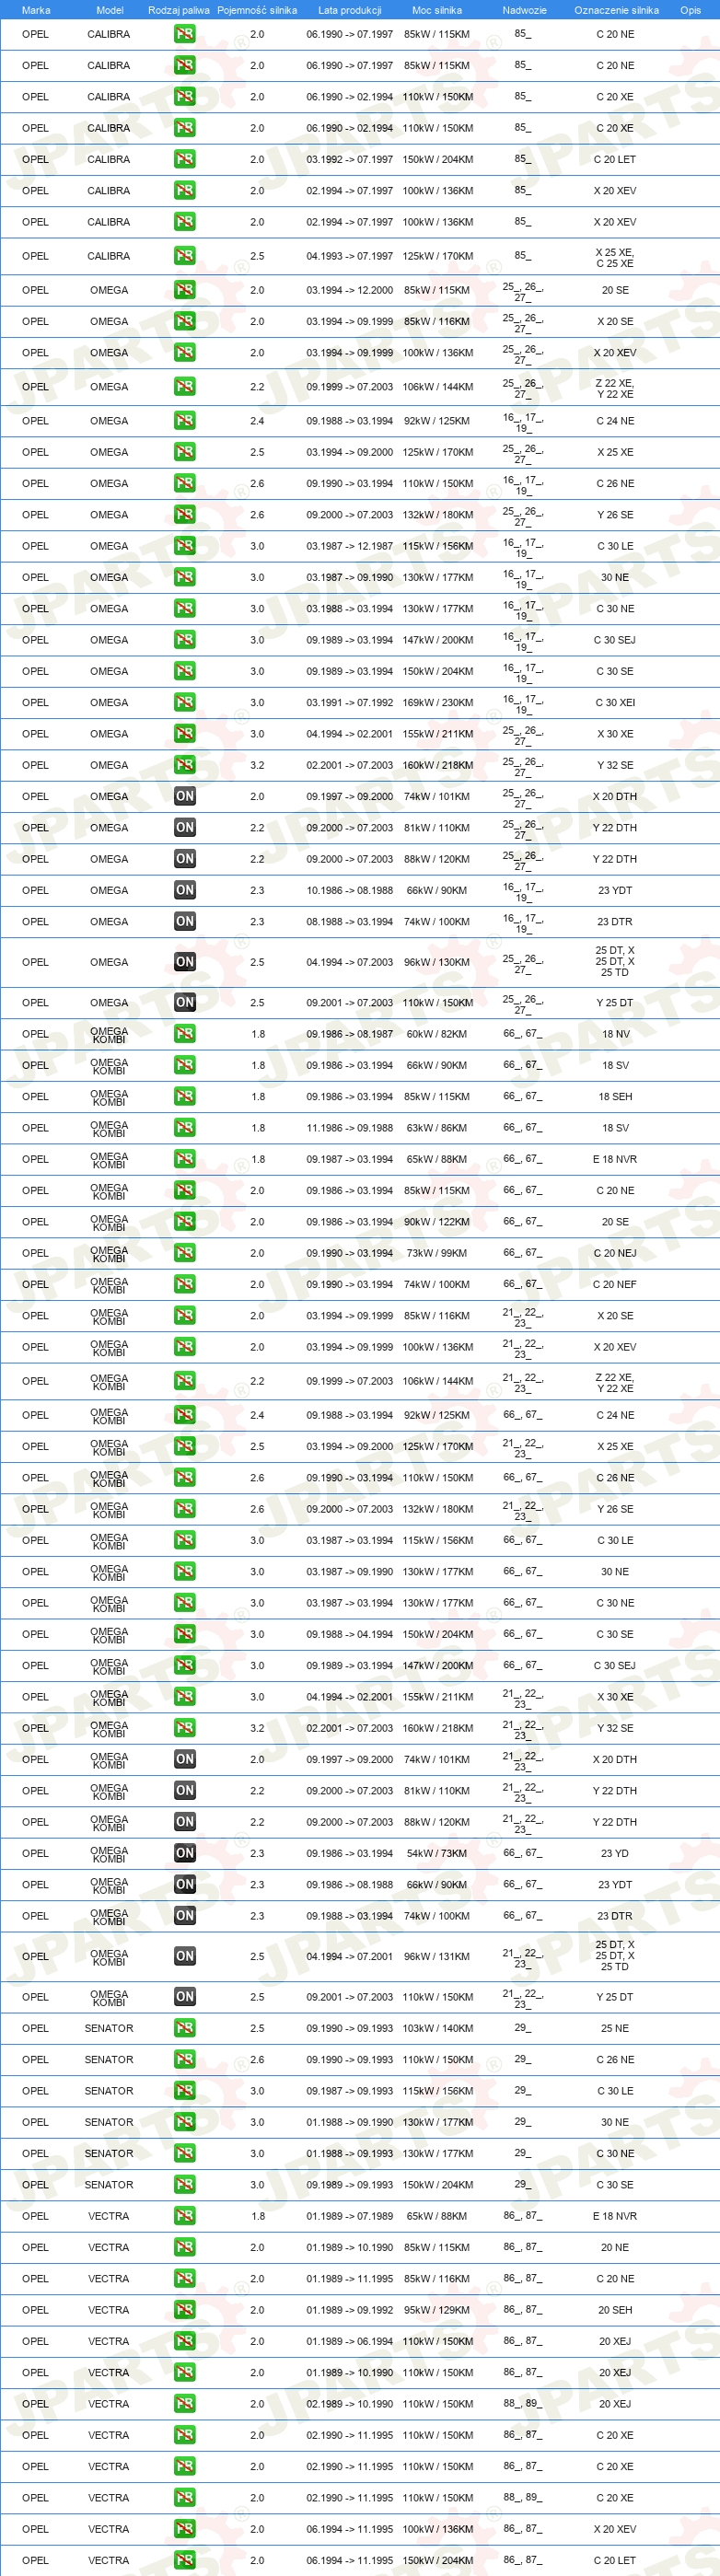The width and height of the screenshot is (720, 2576).
Task: Click petrol icon in Omega Kombi C 20 NEF row
Action: 185,1284
